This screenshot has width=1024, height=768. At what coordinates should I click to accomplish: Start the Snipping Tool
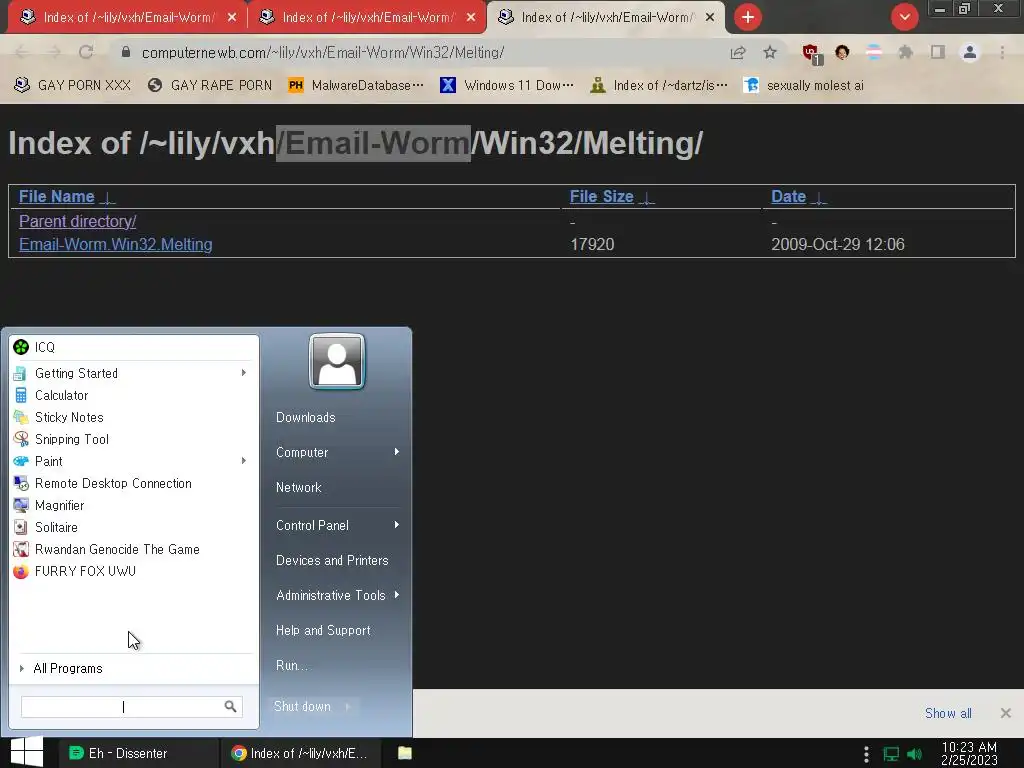pos(134,440)
